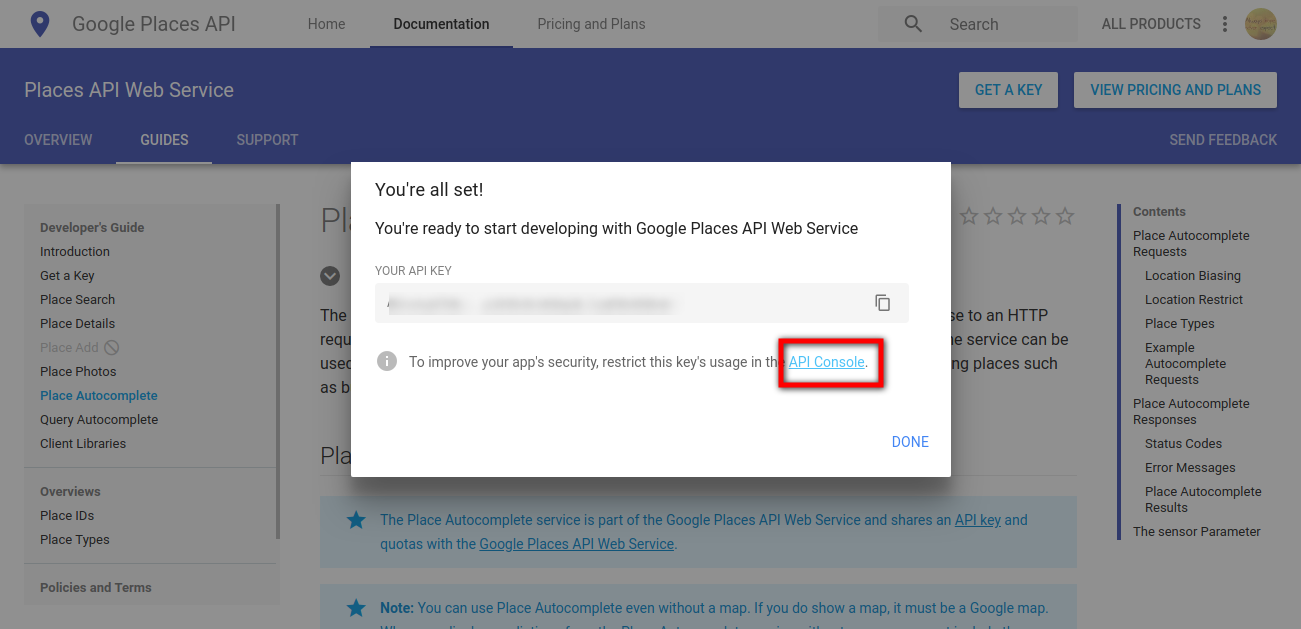Click the blurred API key field

tap(642, 303)
